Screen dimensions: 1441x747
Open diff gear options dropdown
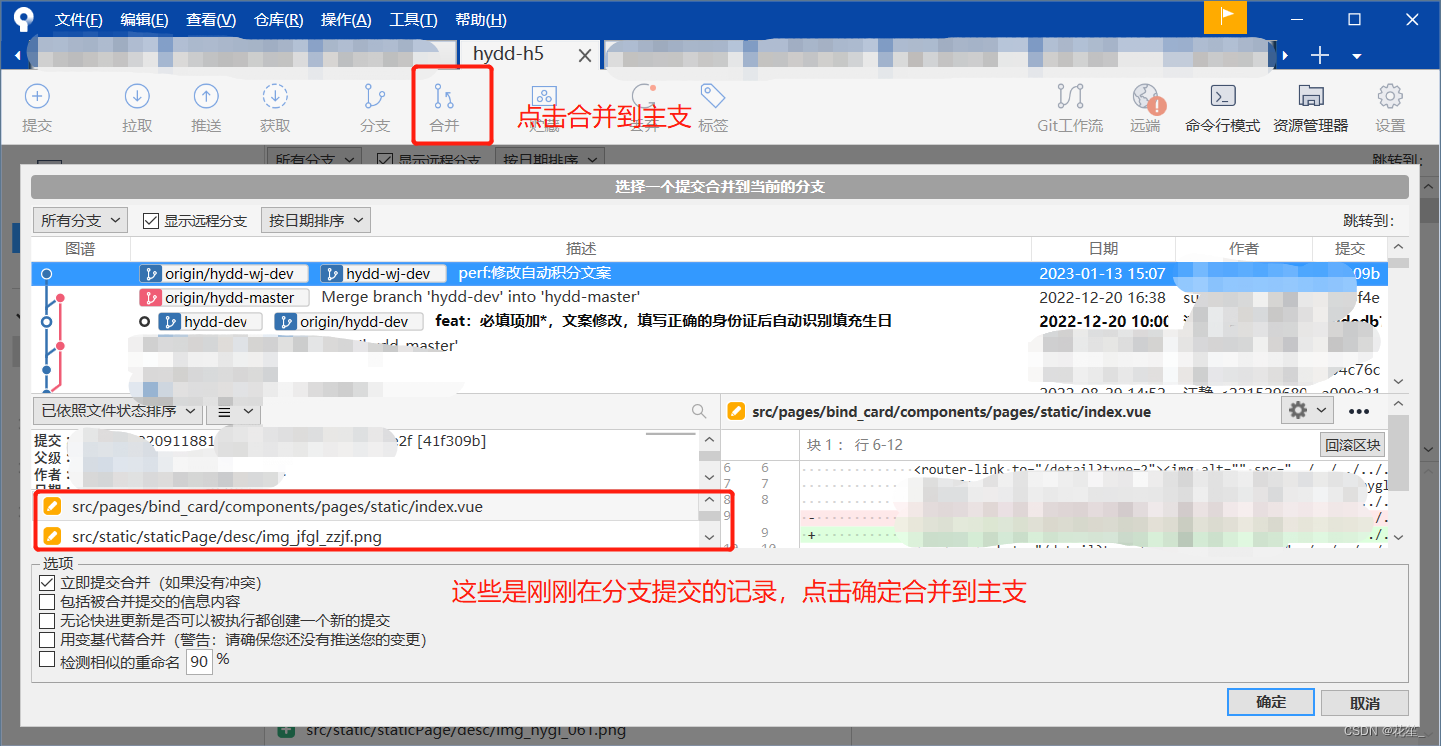click(x=1307, y=410)
